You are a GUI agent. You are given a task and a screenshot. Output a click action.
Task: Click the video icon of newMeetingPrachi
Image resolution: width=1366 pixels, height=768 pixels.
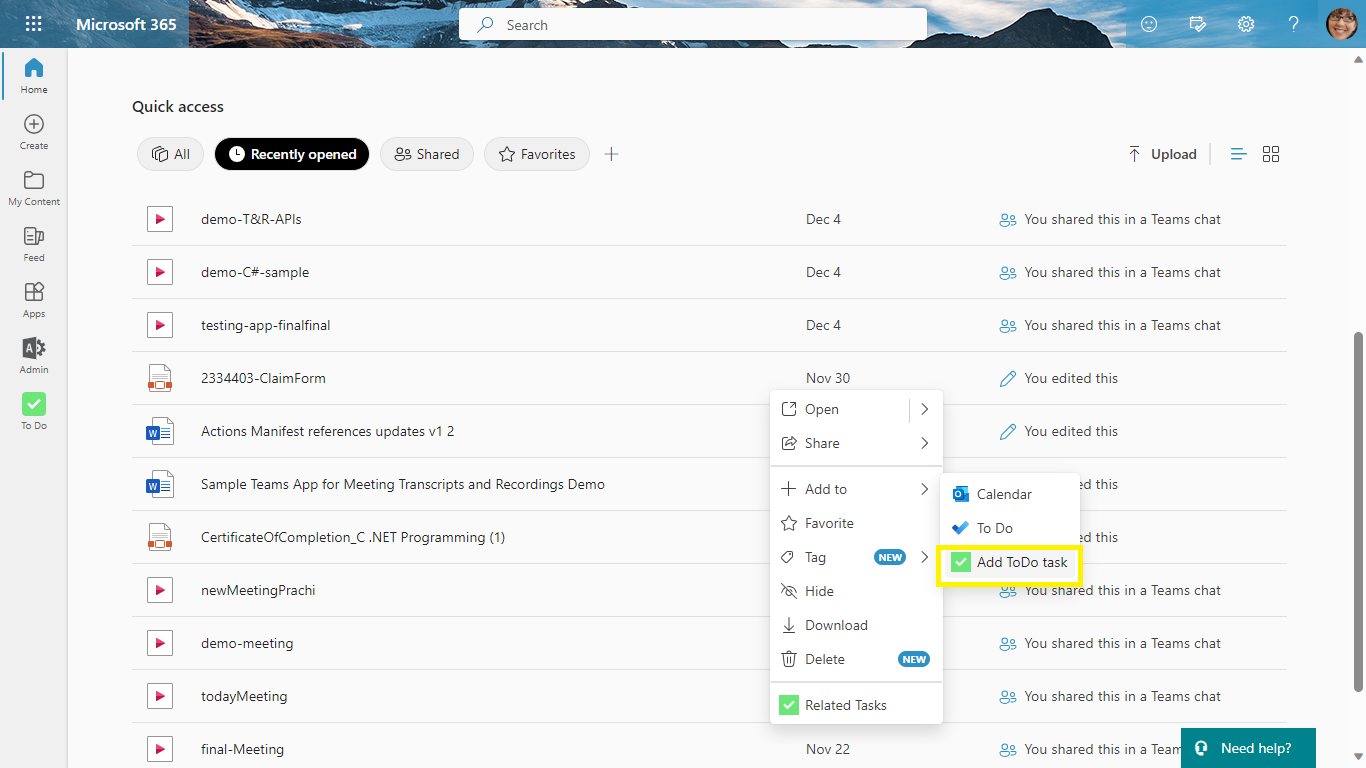160,590
